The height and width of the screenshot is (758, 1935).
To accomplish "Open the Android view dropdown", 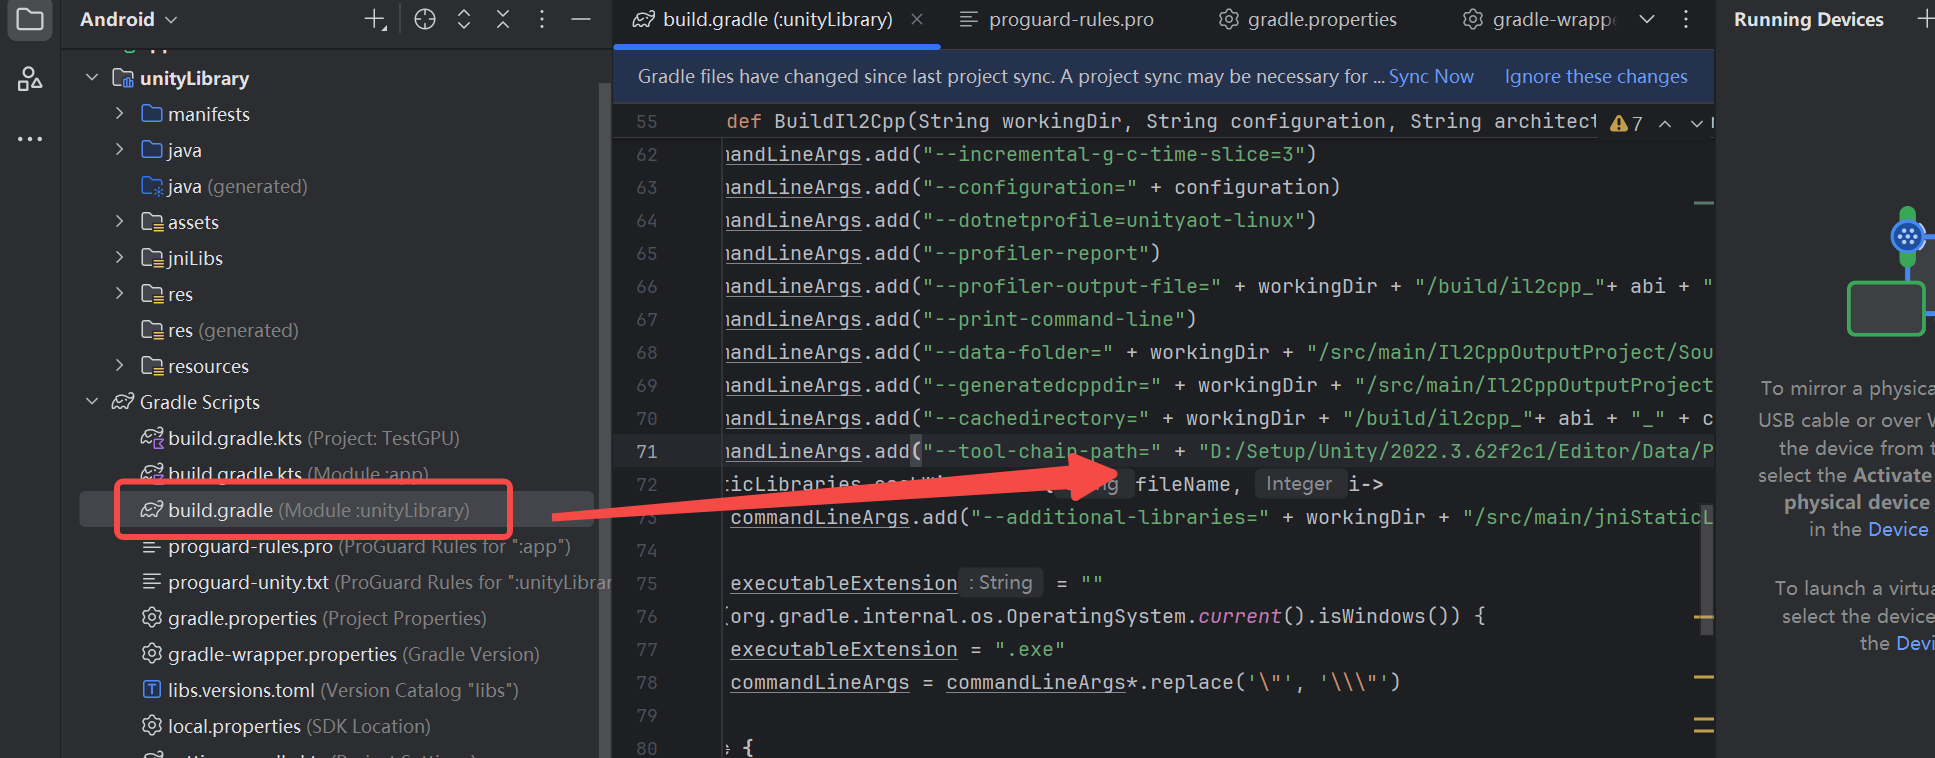I will [x=128, y=19].
